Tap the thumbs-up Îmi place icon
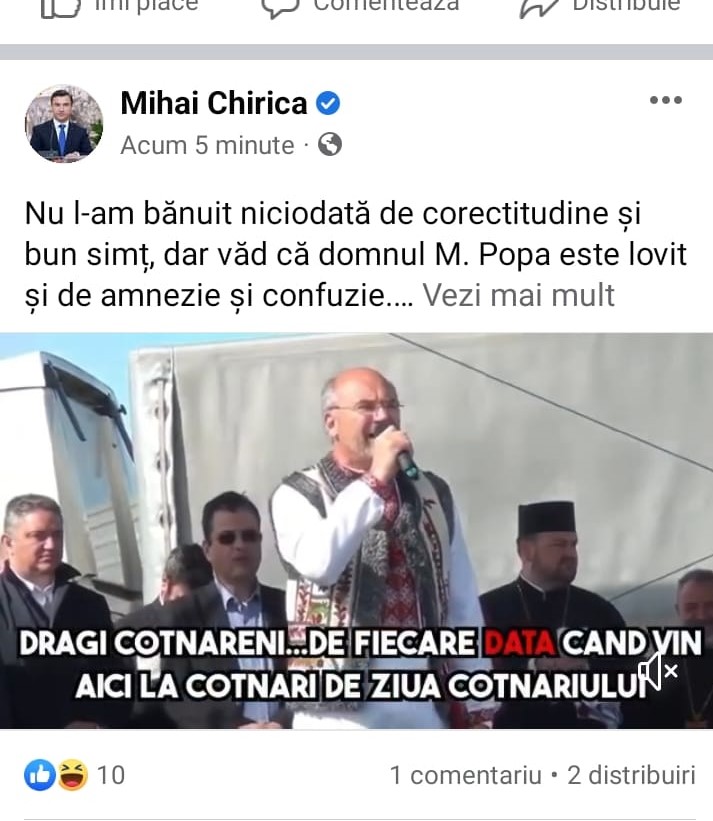 click(61, 7)
